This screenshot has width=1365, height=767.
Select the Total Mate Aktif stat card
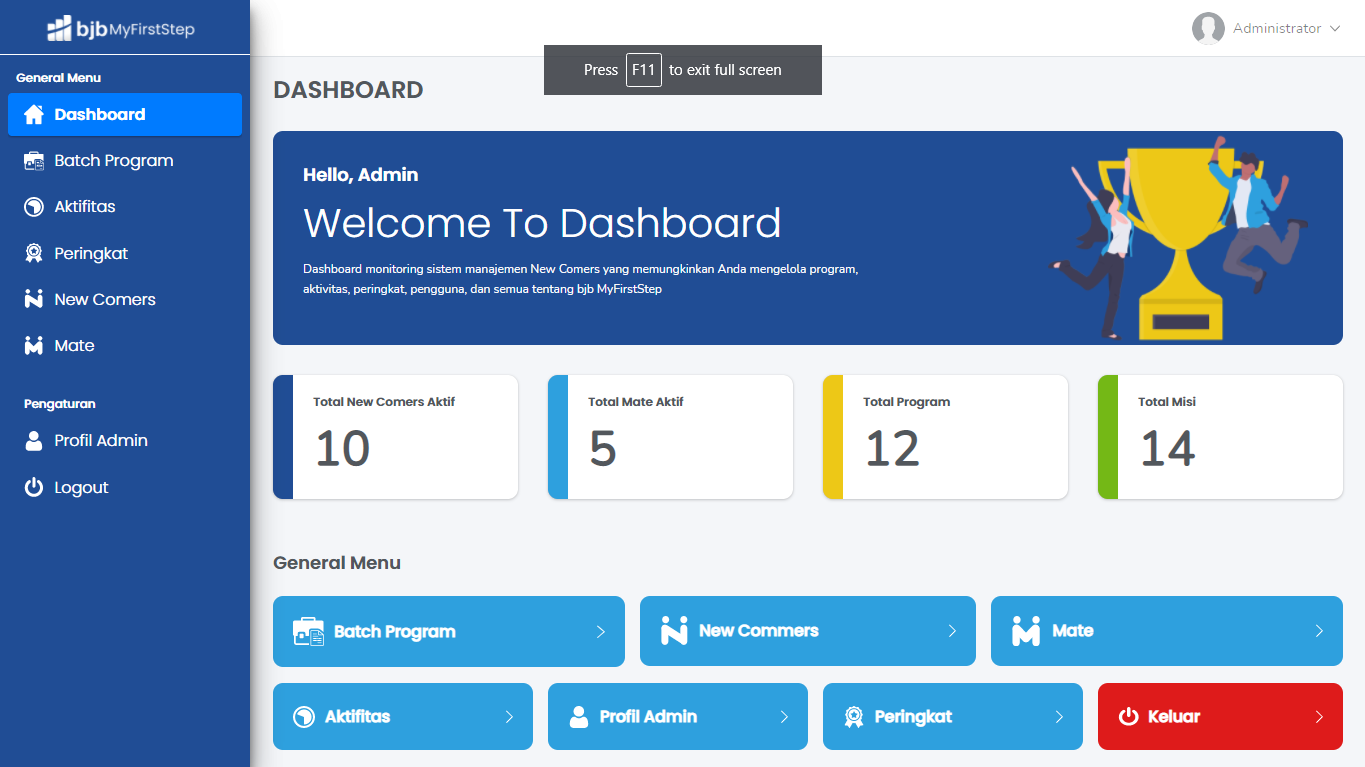pos(671,437)
